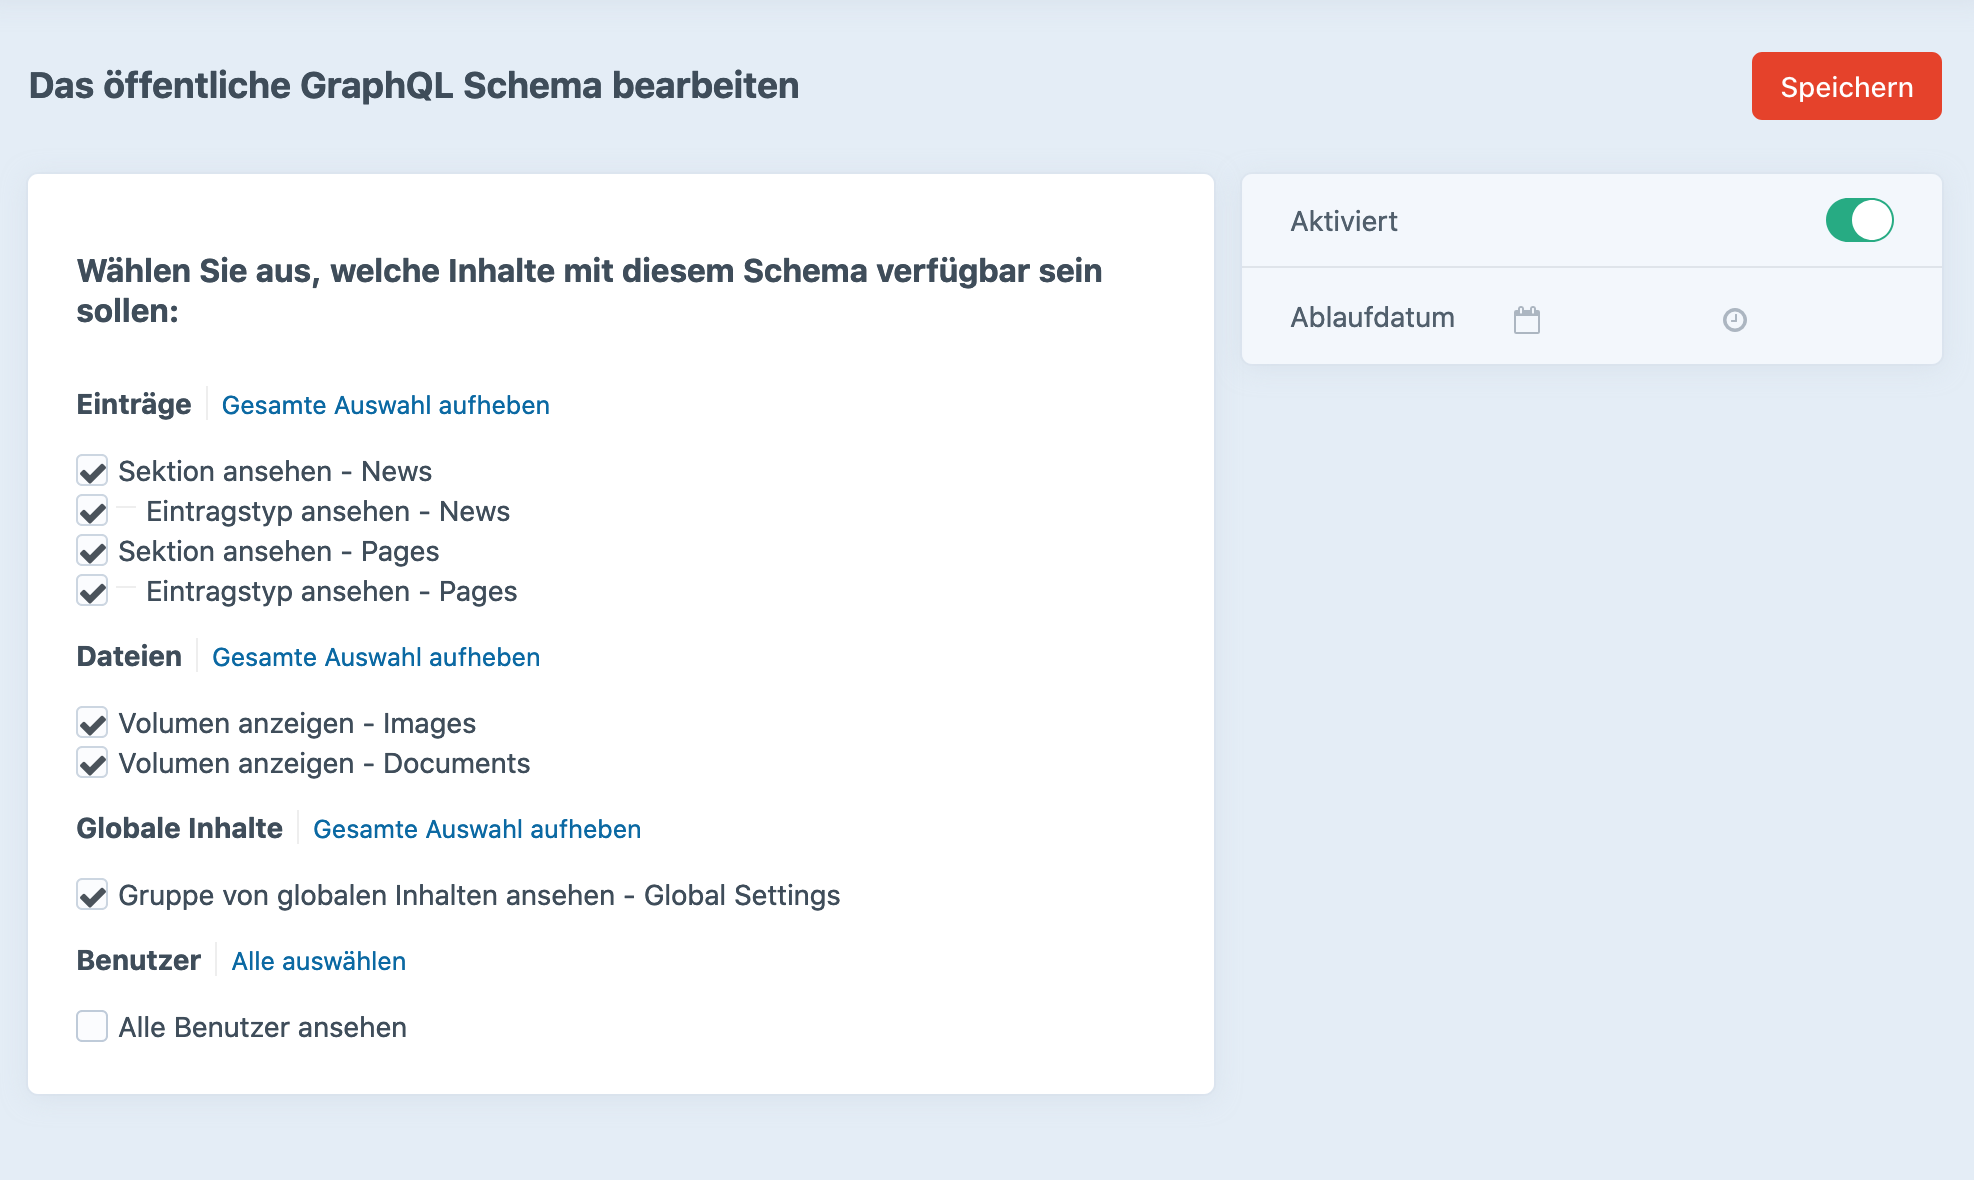The image size is (1974, 1180).
Task: Deselect all under Einträge
Action: [x=385, y=405]
